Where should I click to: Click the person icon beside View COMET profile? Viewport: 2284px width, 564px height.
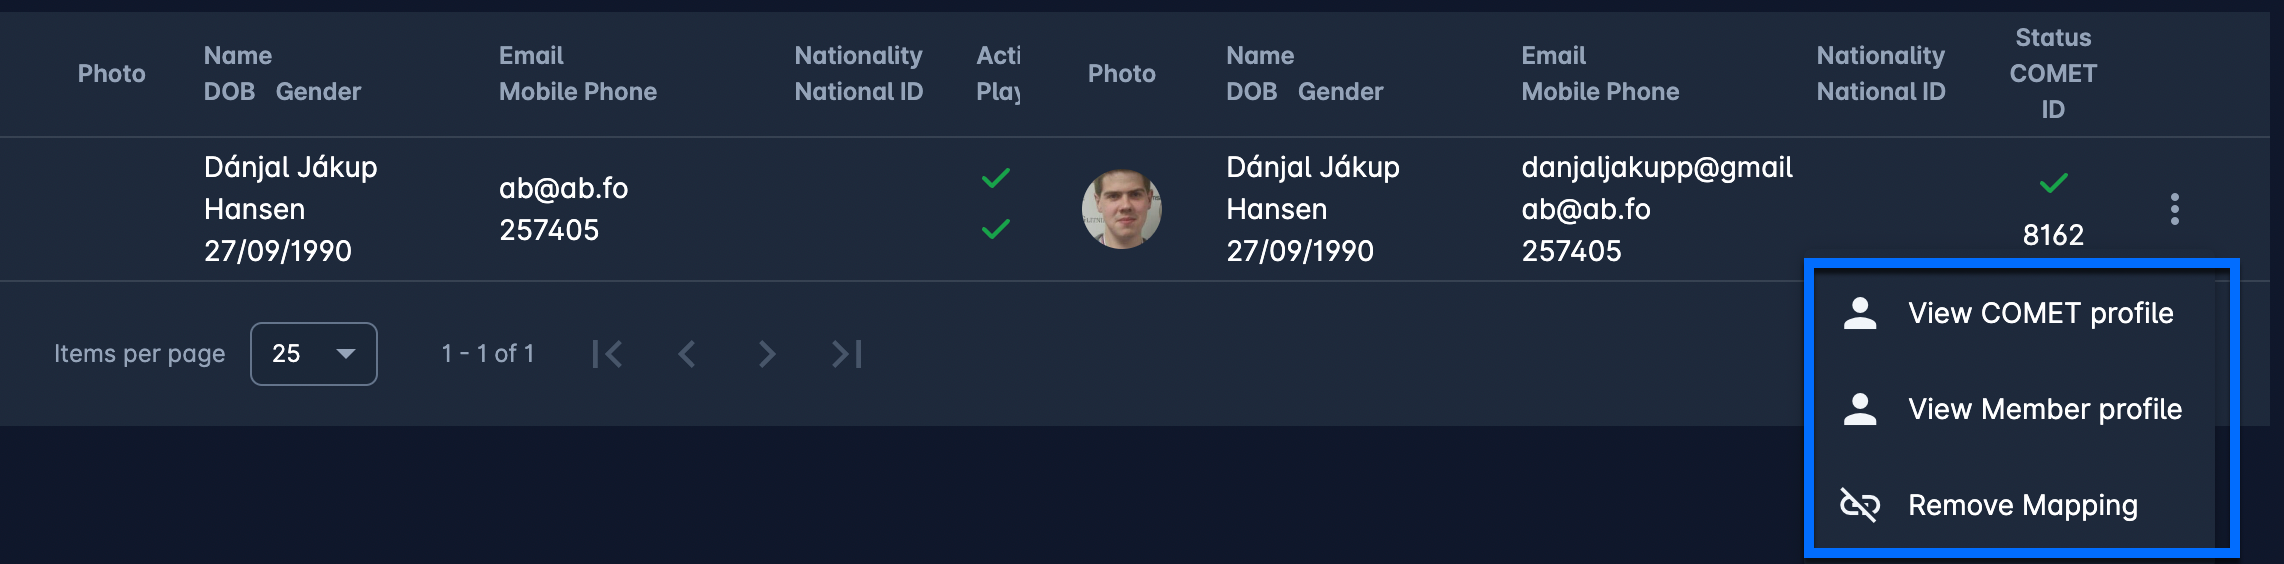point(1860,313)
